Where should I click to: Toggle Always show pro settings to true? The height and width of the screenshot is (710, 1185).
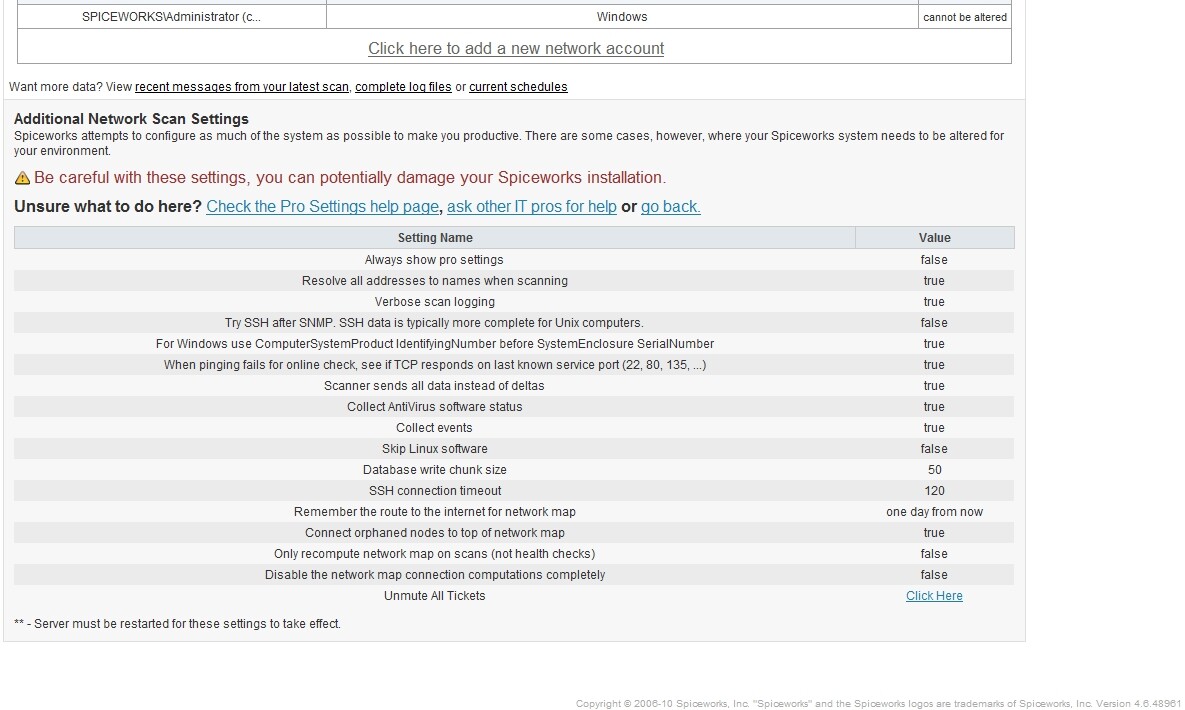933,259
